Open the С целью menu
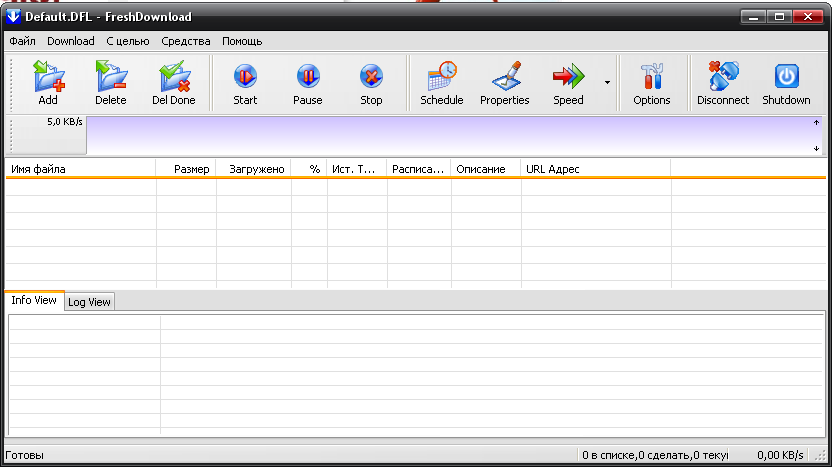The image size is (832, 467). coord(128,41)
